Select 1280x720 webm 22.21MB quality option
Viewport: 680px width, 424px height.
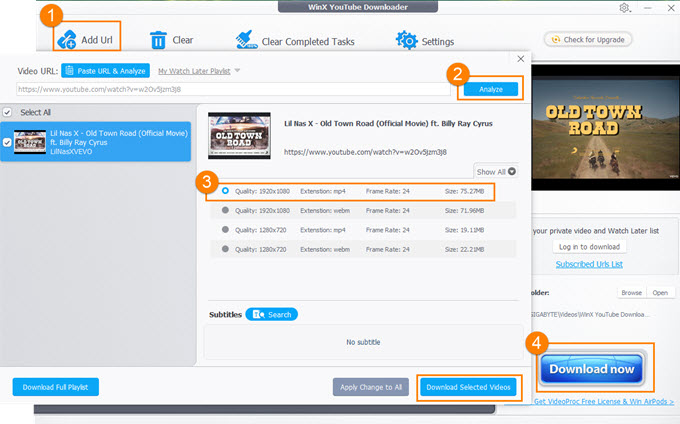click(225, 249)
